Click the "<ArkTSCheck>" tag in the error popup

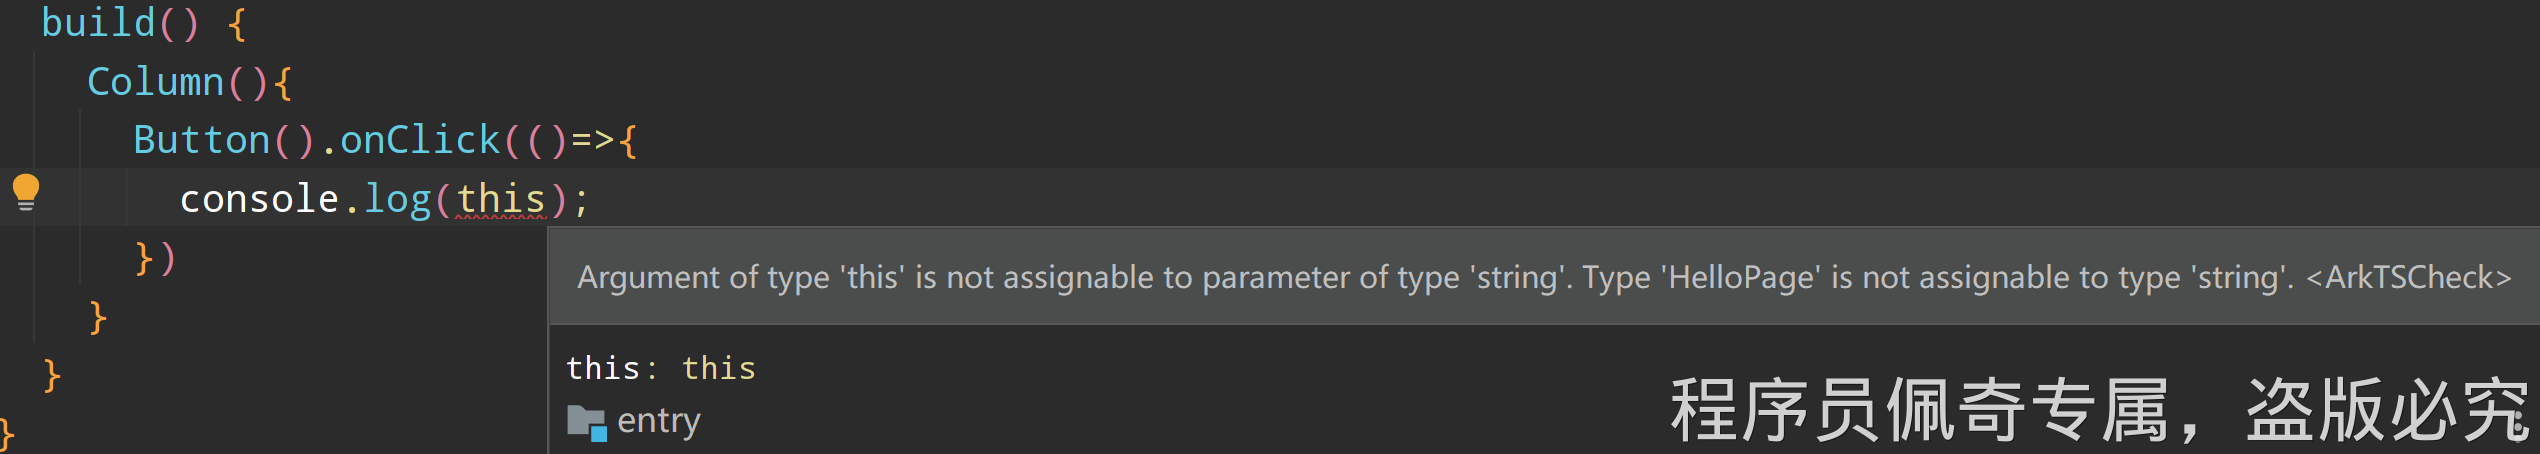[2408, 277]
